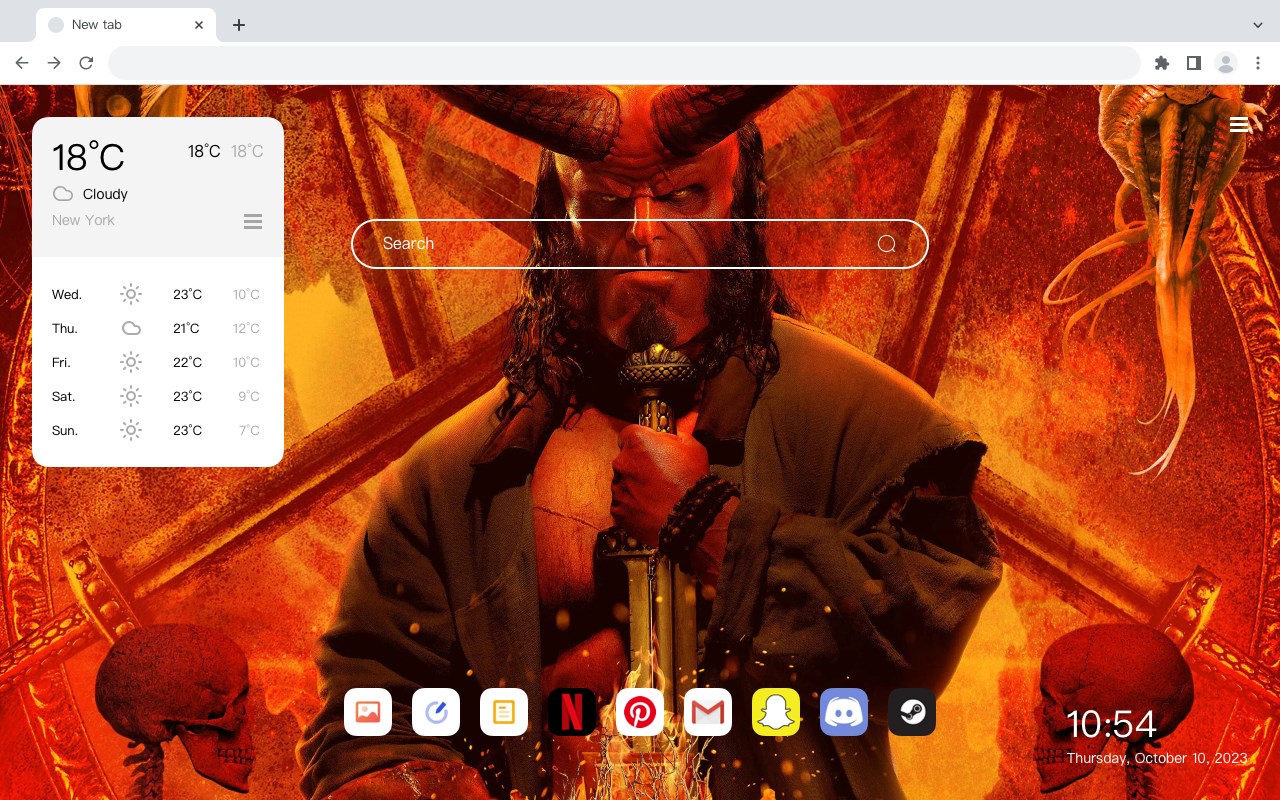Go forward with the forward arrow
1280x800 pixels.
click(x=54, y=63)
